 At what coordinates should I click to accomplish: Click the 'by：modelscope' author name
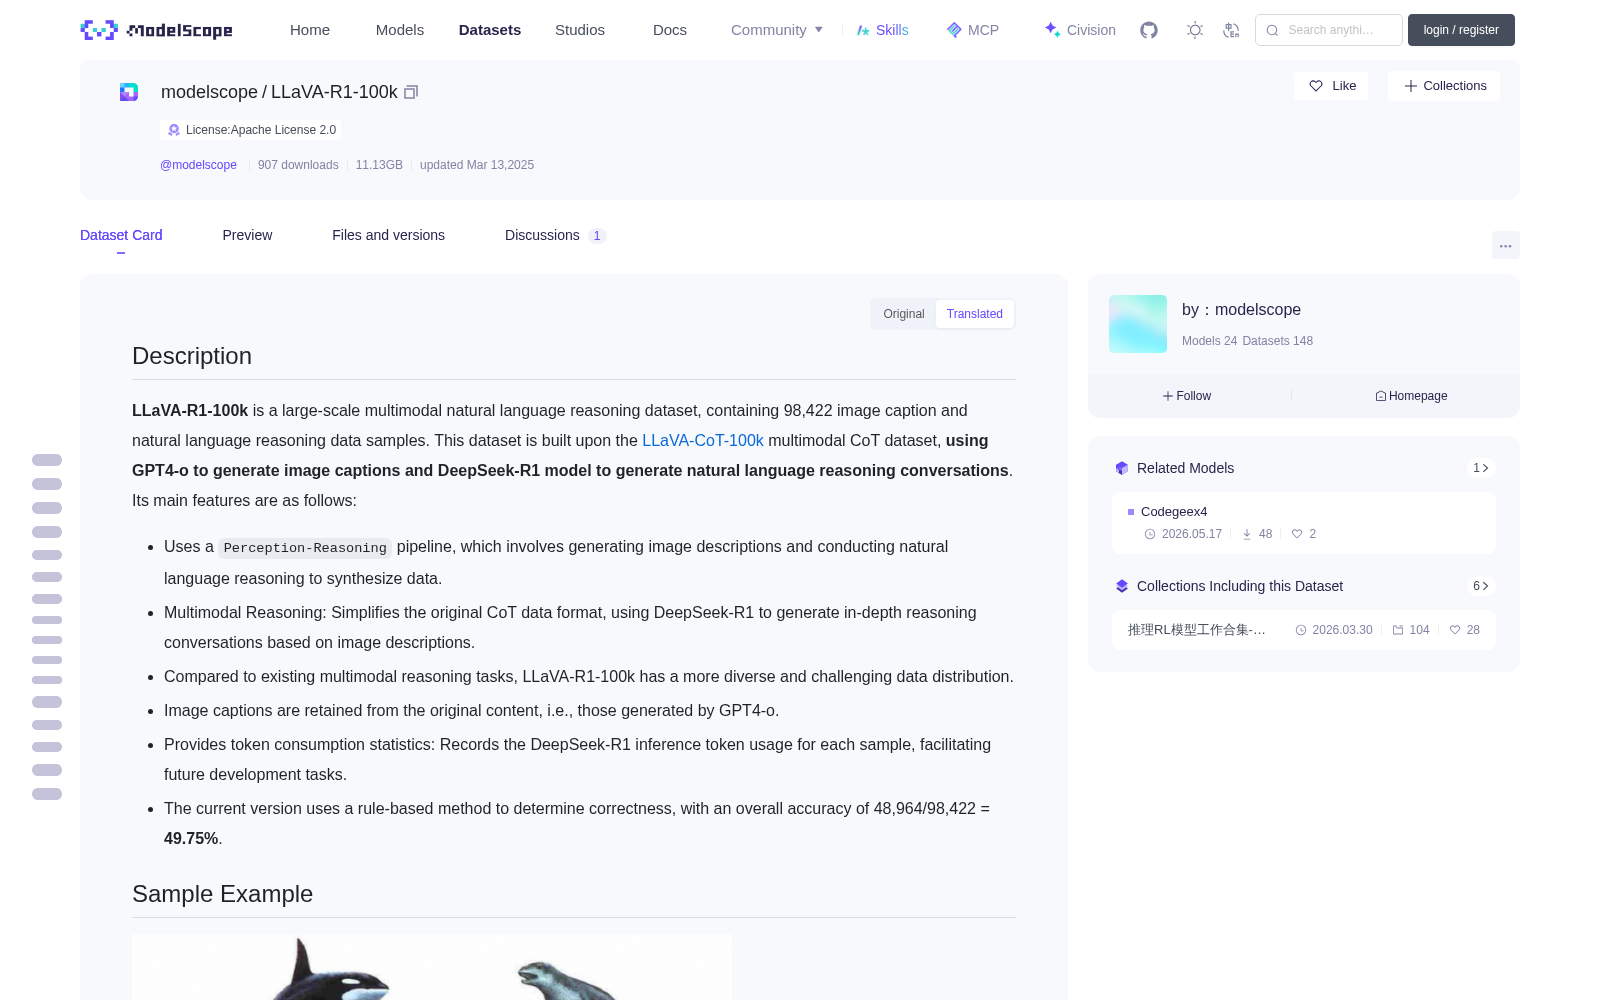coord(1241,310)
